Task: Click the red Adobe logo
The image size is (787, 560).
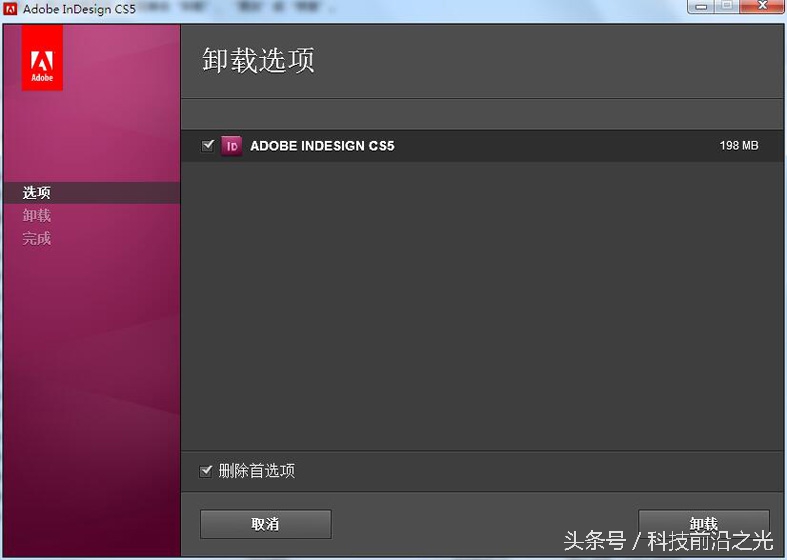Action: pos(42,58)
